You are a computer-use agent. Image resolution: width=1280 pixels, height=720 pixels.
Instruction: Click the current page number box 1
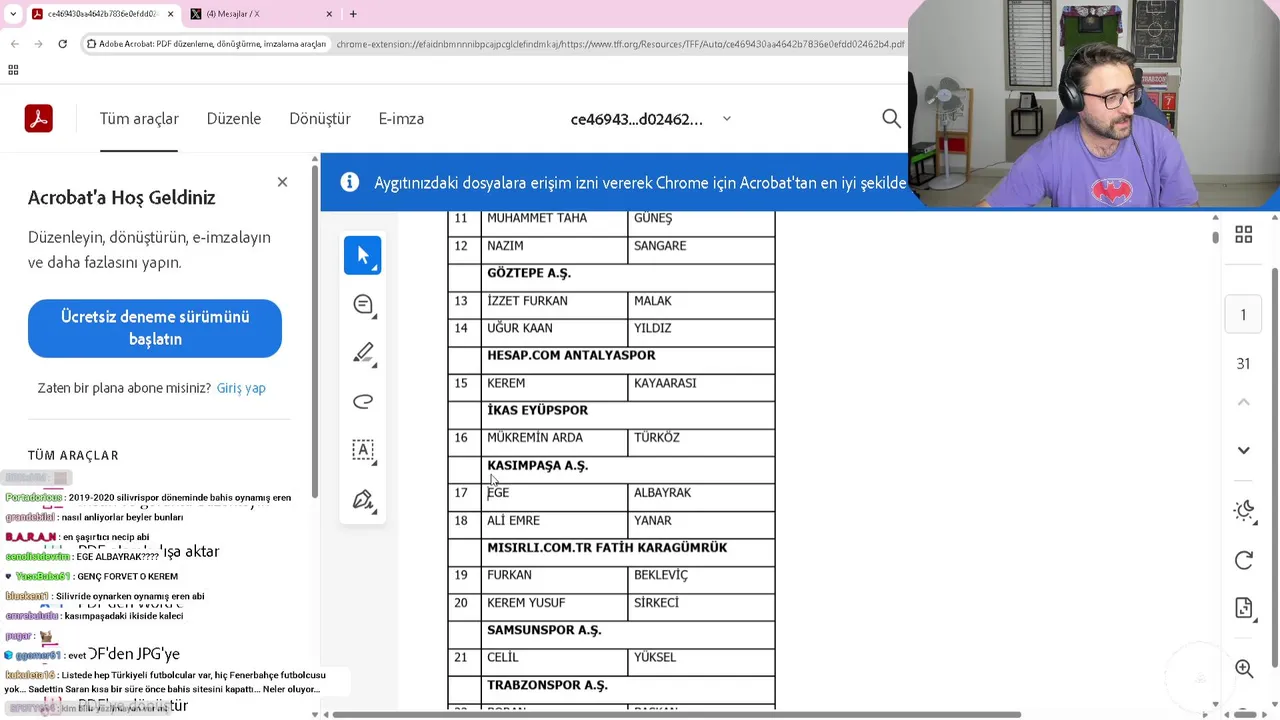click(1243, 315)
